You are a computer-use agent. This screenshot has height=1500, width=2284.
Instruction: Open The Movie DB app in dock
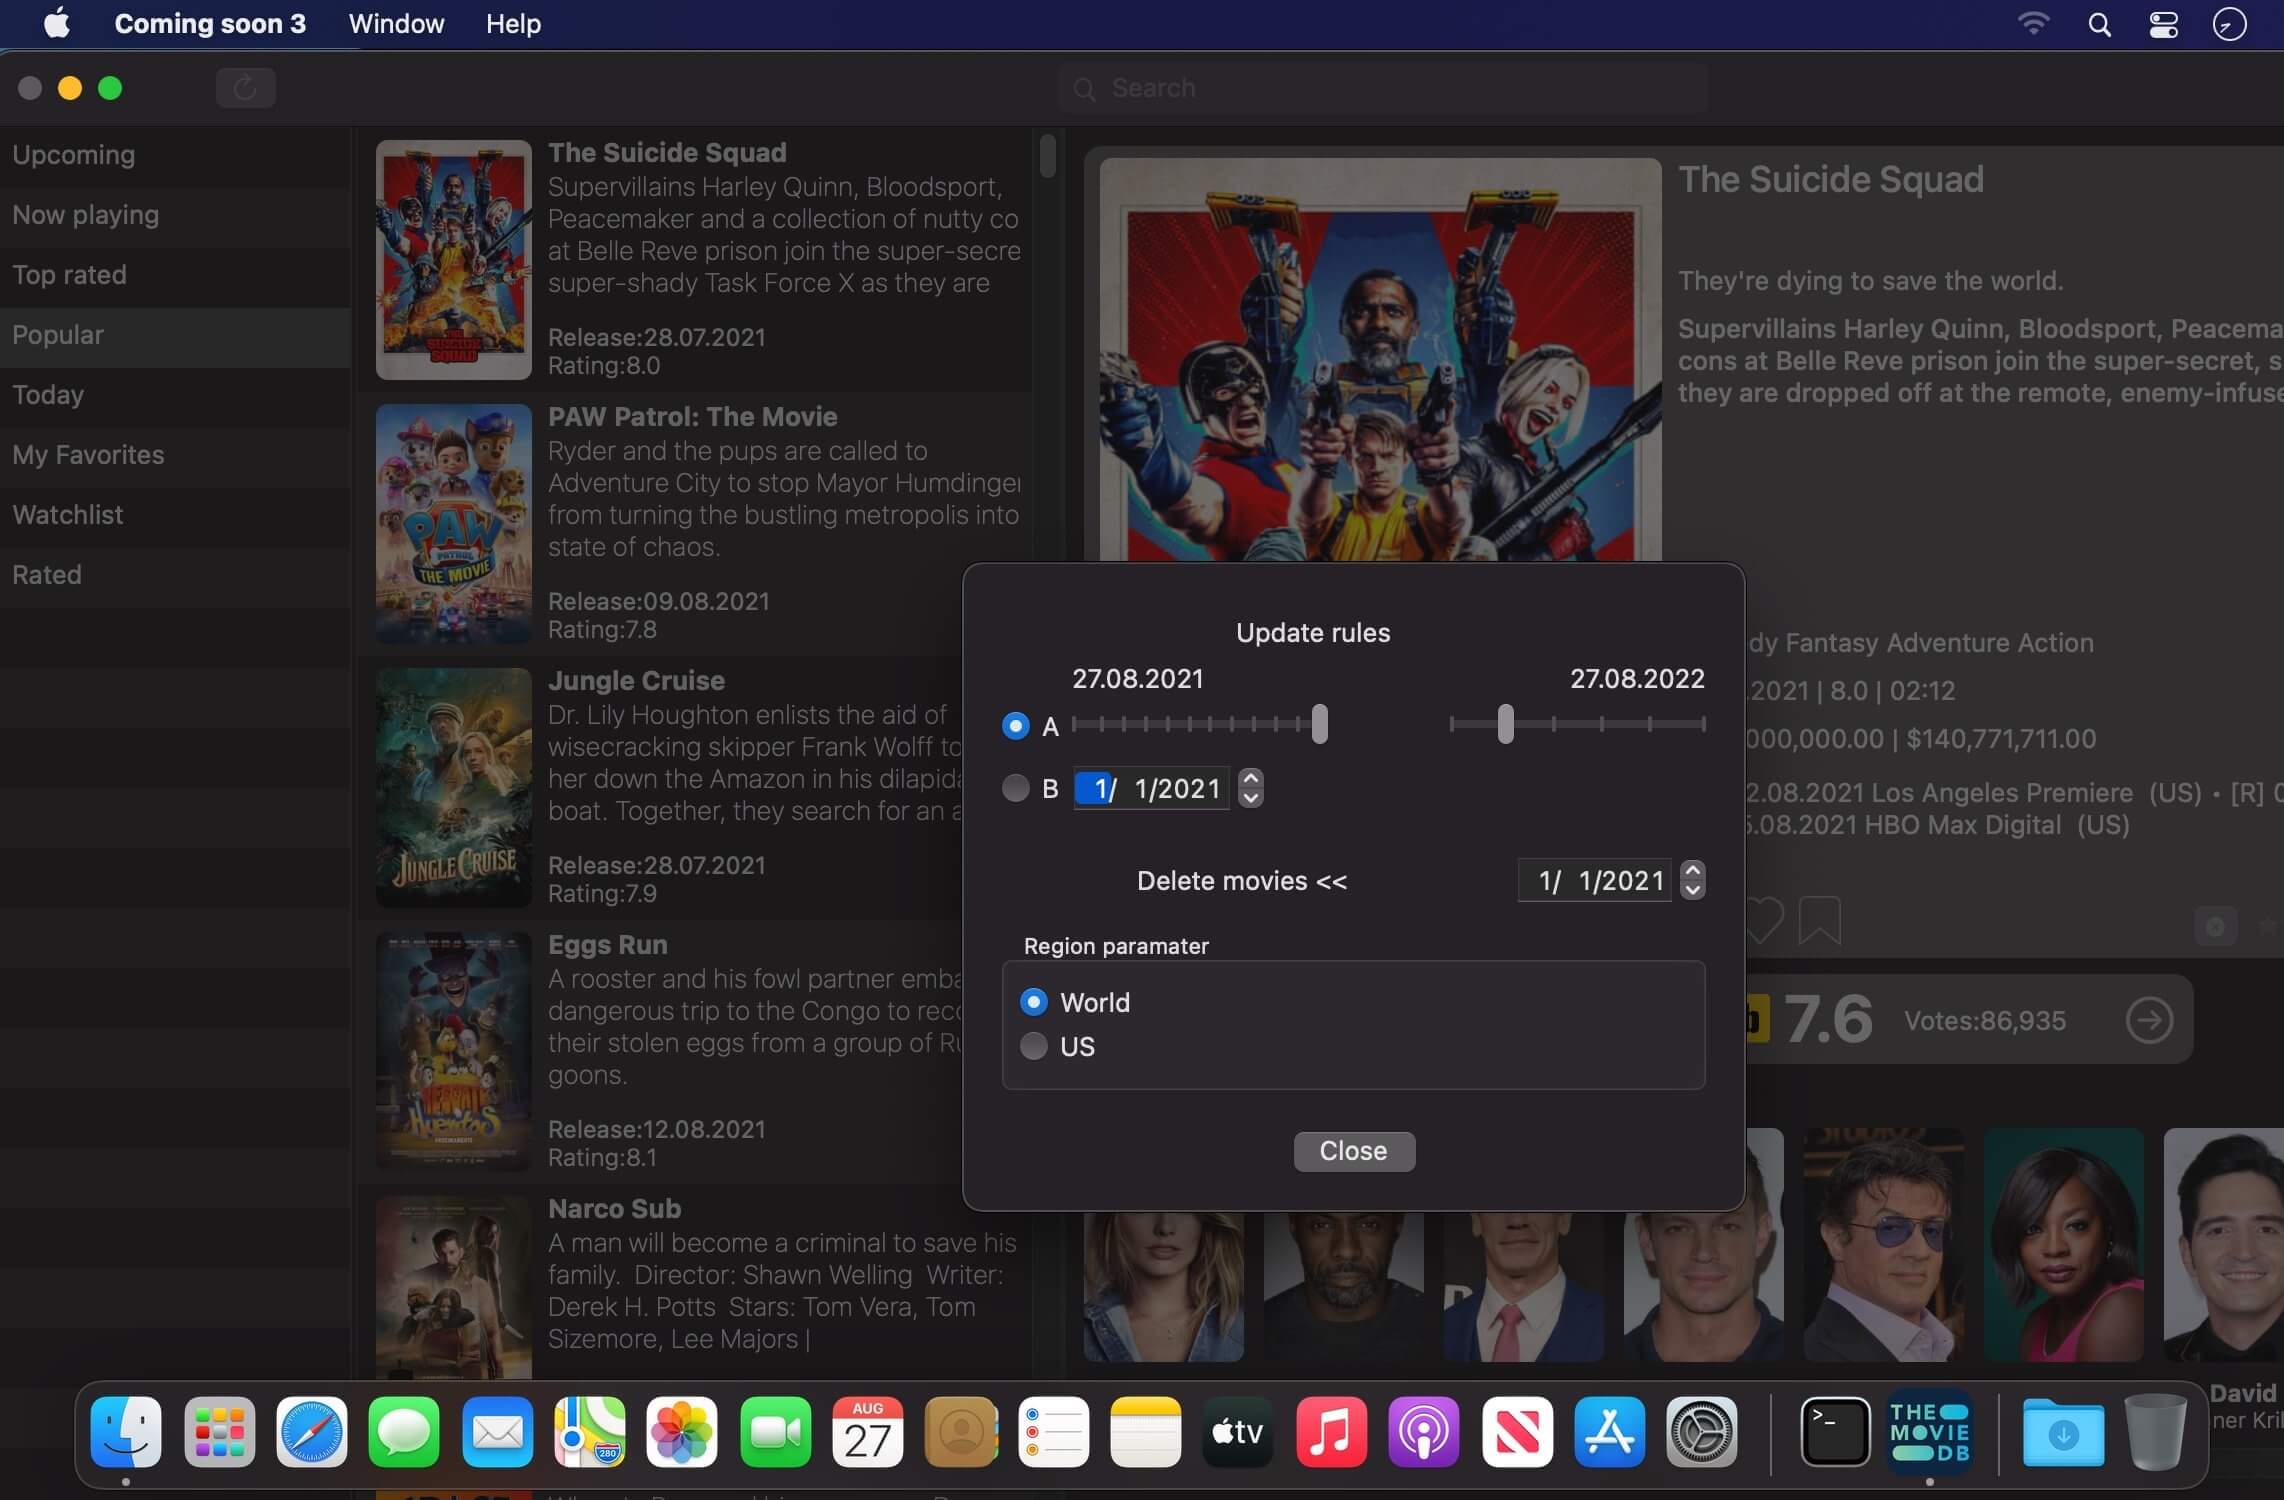tap(1929, 1432)
